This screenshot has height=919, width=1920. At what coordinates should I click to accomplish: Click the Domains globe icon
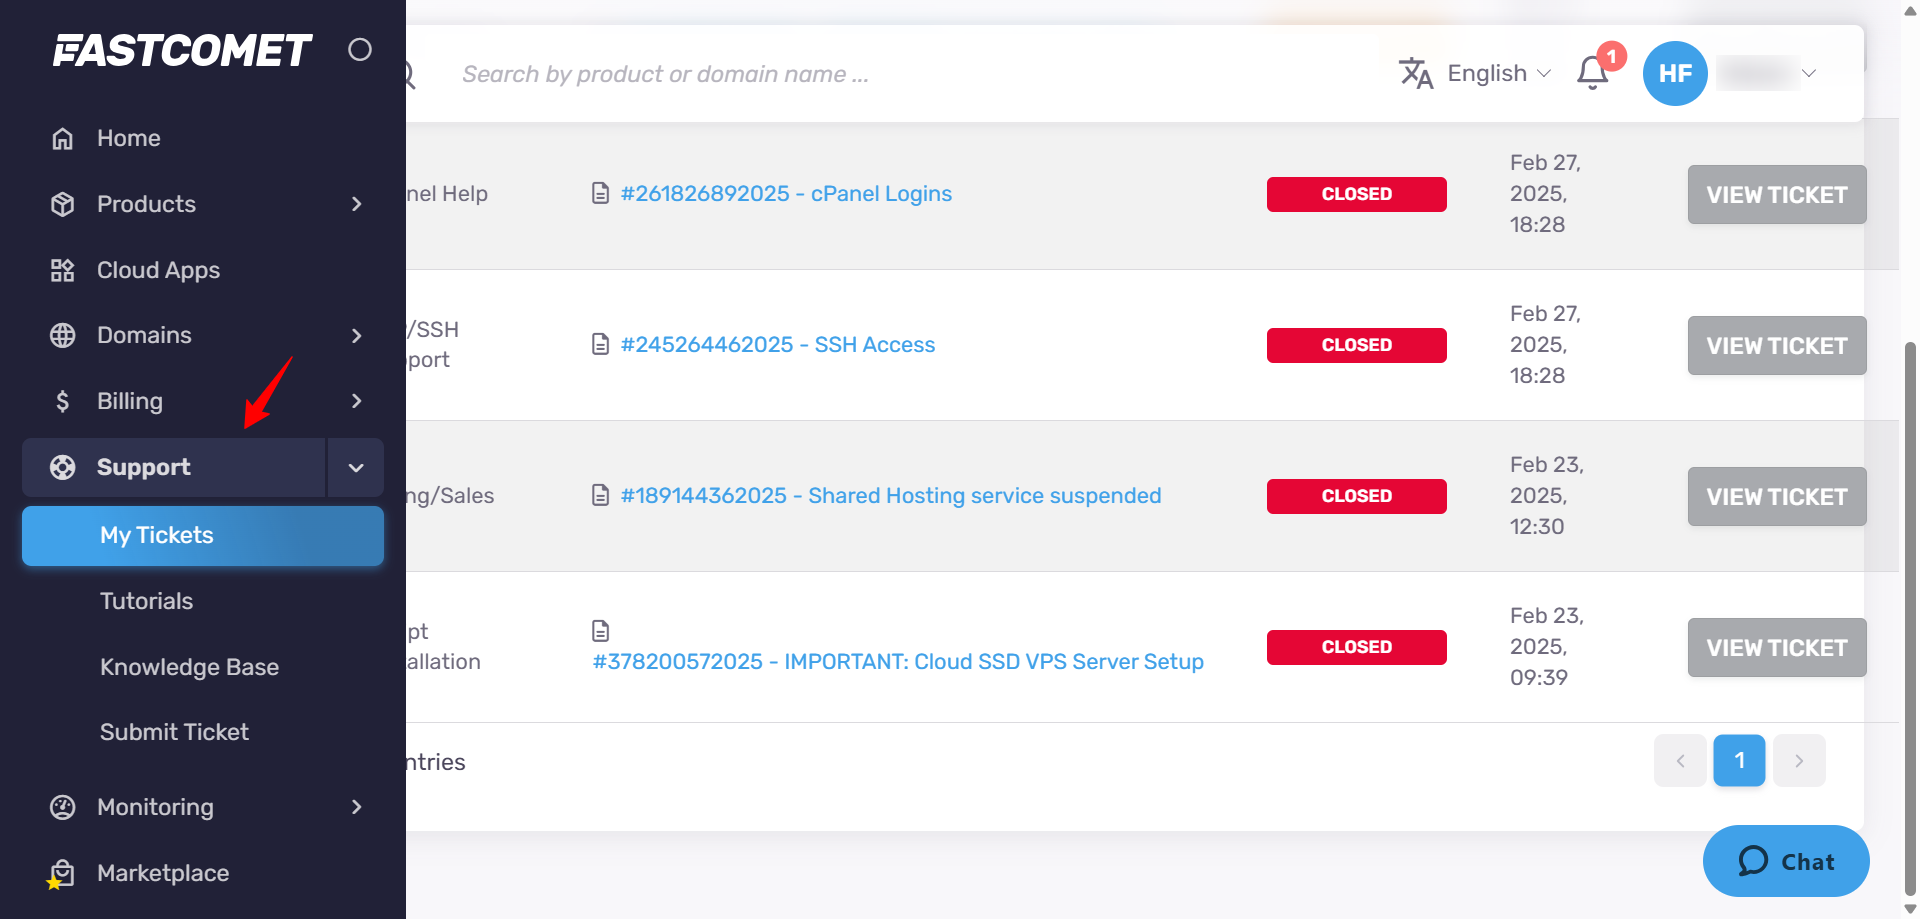(62, 335)
